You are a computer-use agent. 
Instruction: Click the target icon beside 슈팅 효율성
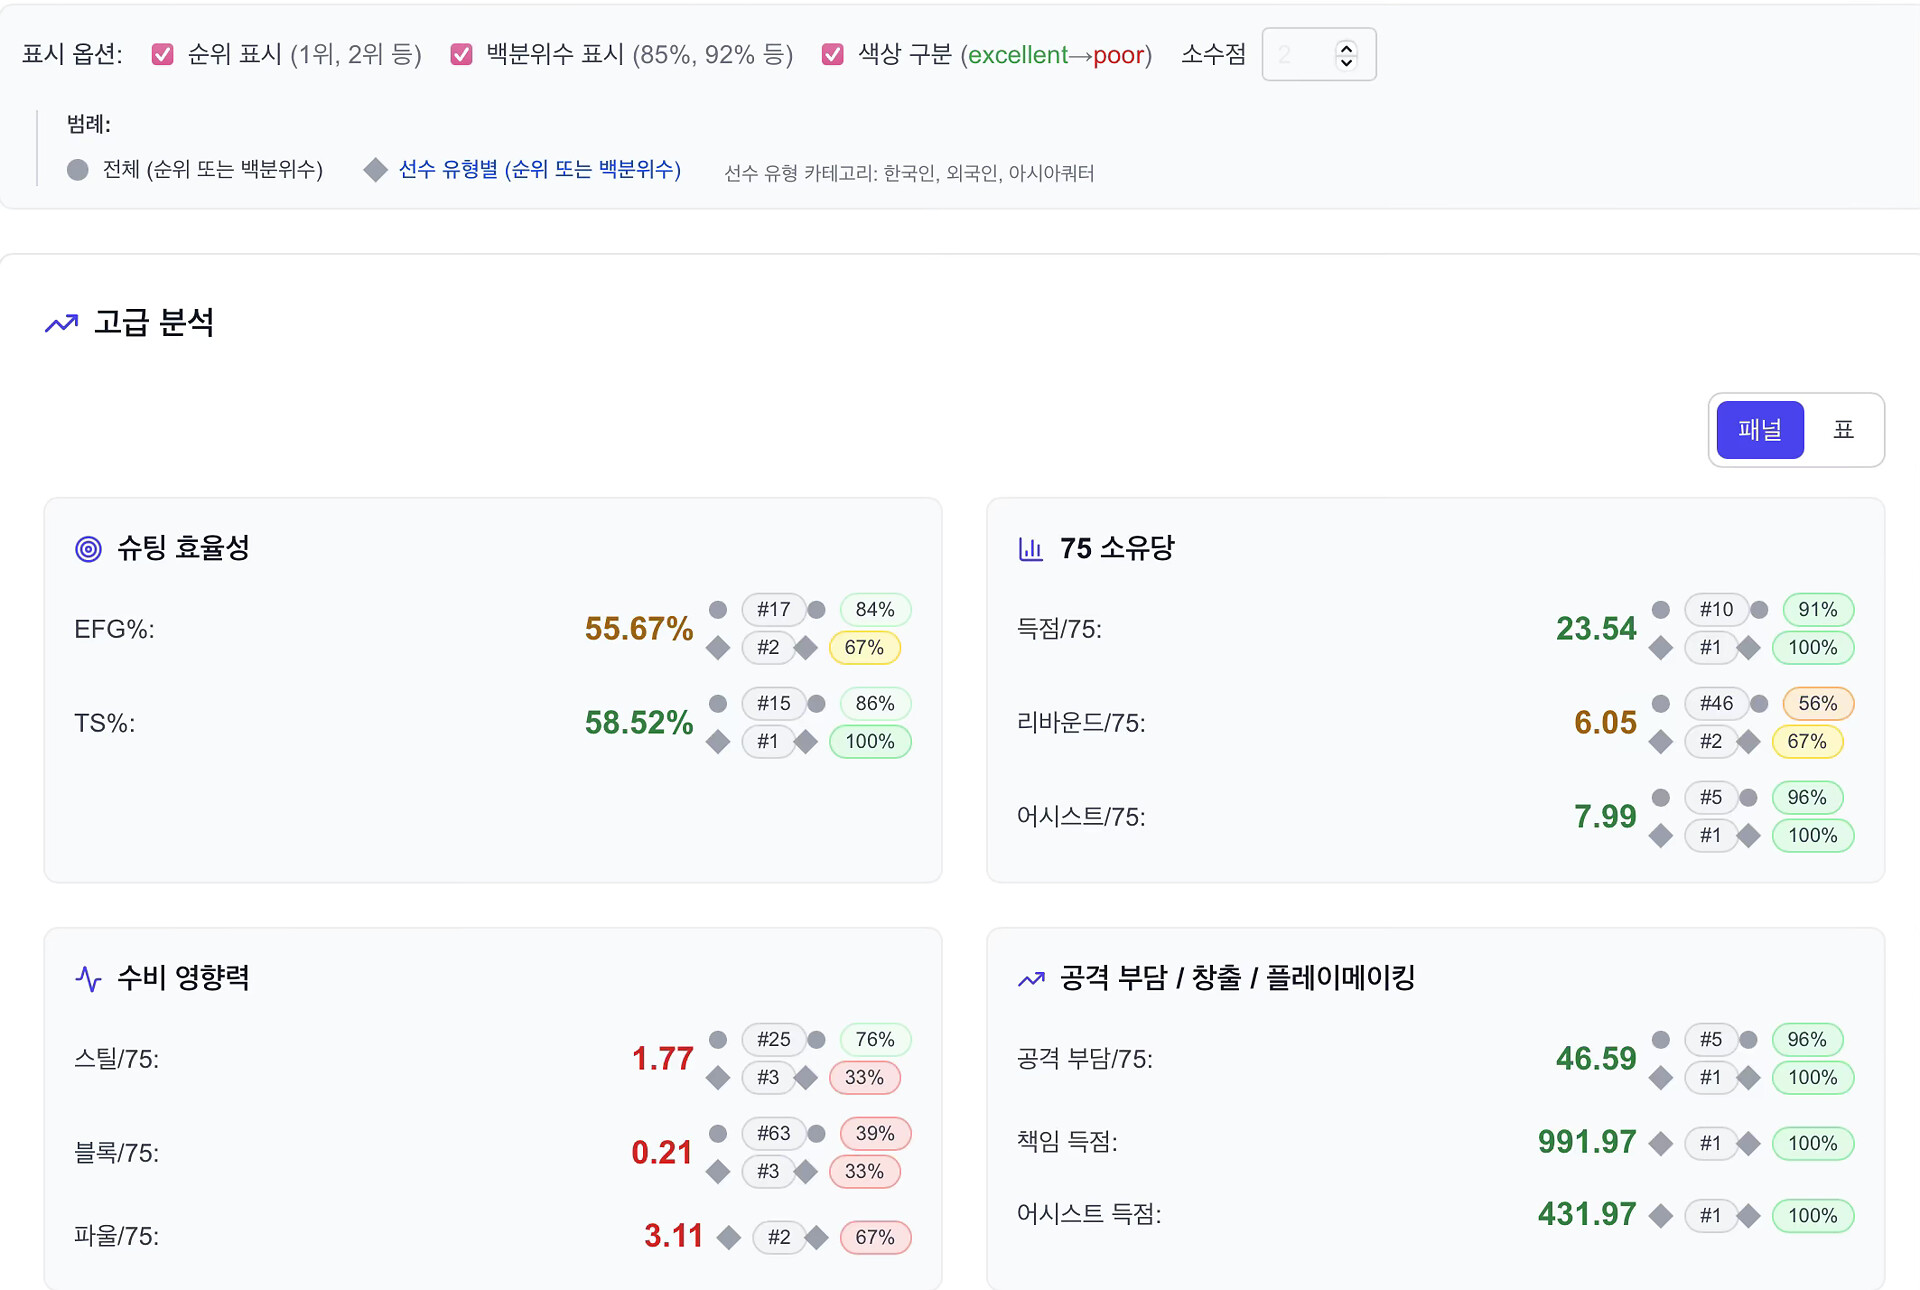(x=88, y=549)
